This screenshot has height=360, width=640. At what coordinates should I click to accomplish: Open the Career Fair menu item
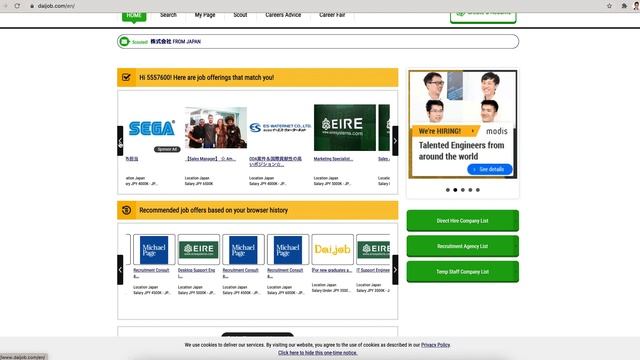[x=332, y=15]
